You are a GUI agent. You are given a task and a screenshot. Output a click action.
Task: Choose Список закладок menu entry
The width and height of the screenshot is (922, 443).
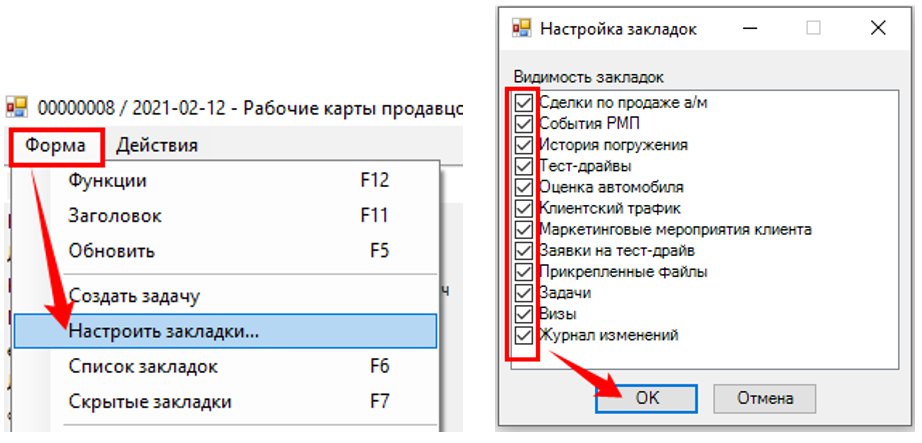[143, 366]
